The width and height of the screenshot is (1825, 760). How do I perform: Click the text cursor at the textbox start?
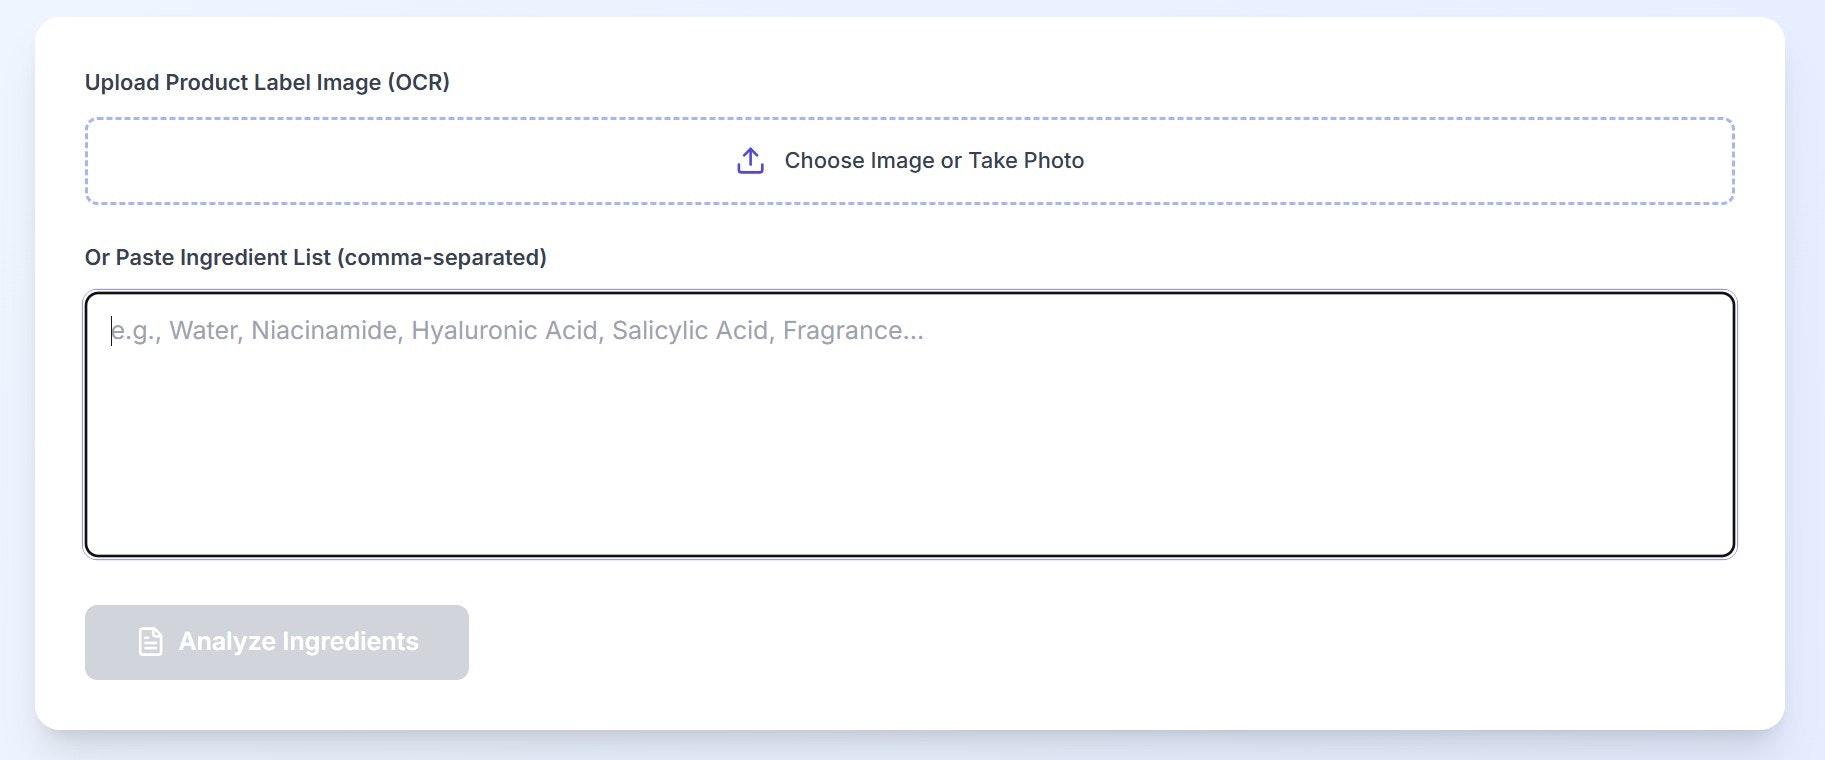[x=112, y=331]
